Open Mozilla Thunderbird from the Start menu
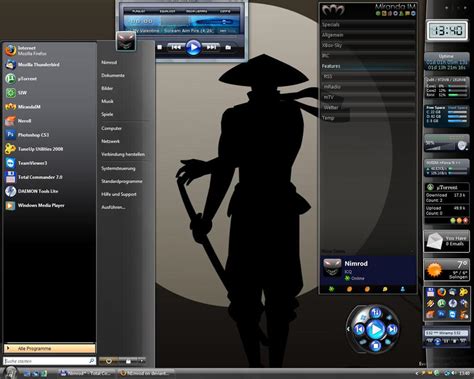This screenshot has width=474, height=379. pos(49,64)
